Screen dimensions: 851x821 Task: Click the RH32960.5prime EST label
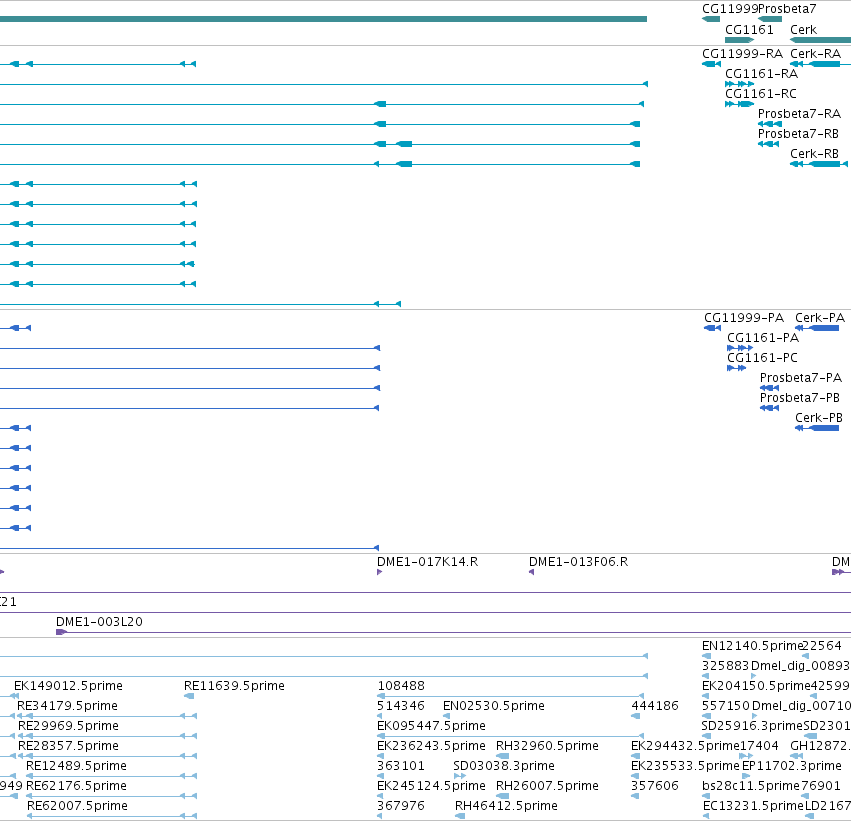pos(547,746)
